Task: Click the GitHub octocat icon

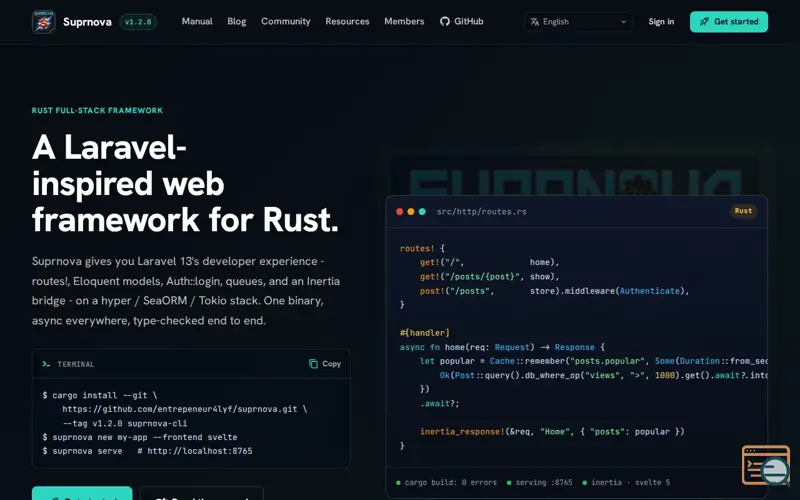Action: (445, 21)
